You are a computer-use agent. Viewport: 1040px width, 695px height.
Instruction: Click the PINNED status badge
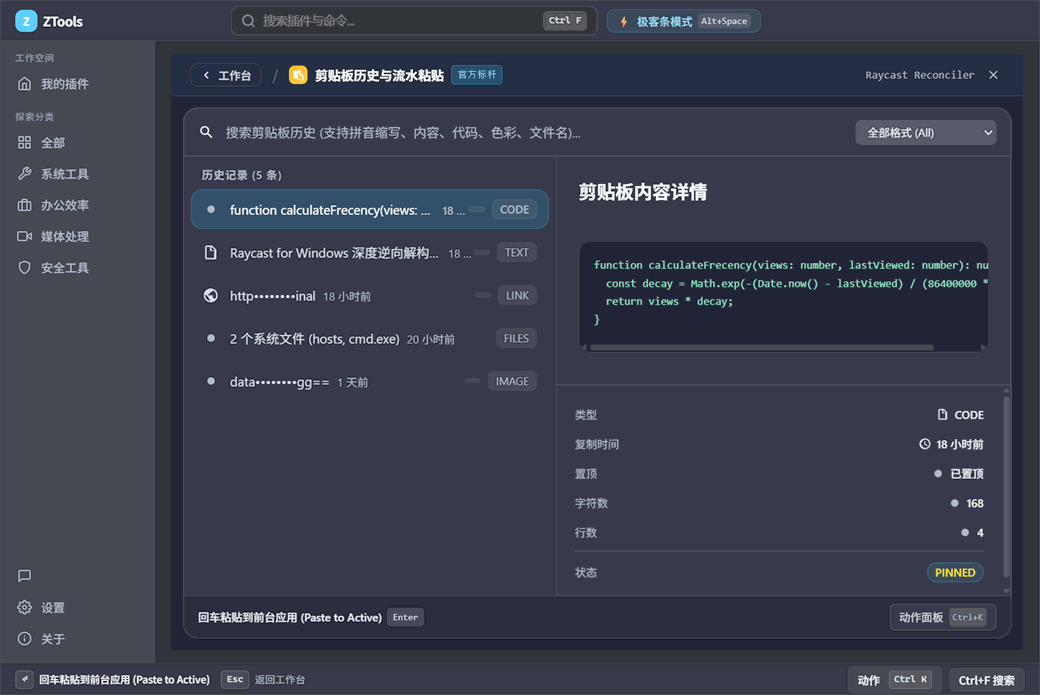pyautogui.click(x=954, y=572)
